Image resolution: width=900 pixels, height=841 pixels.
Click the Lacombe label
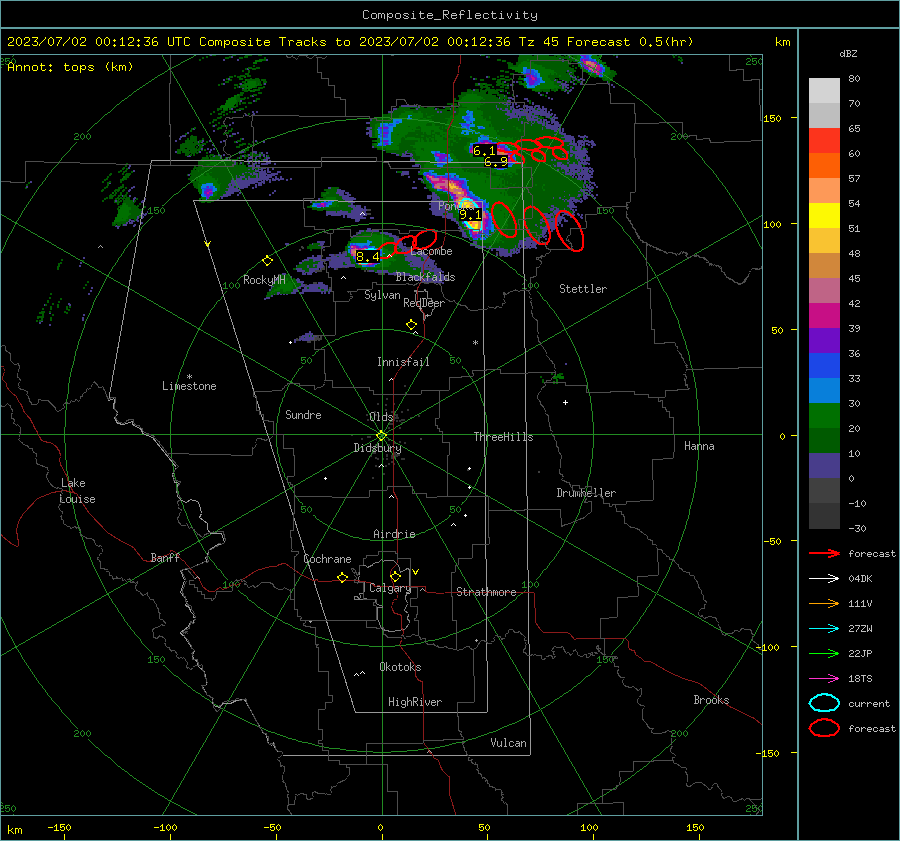[431, 251]
